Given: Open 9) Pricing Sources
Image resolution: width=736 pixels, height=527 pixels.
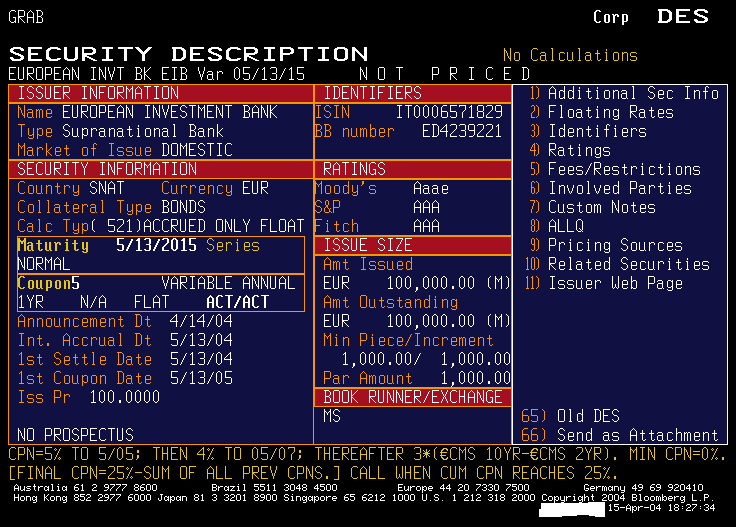Looking at the screenshot, I should 606,245.
